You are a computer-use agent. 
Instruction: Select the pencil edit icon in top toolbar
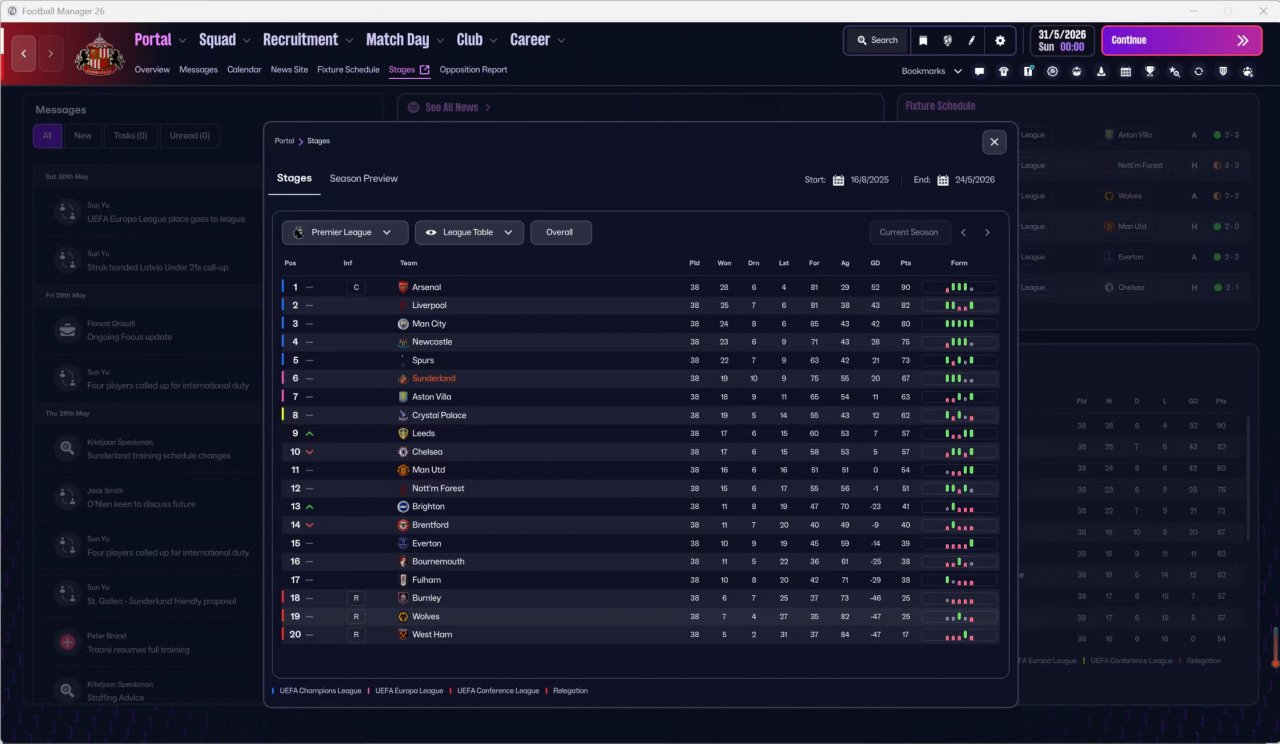point(971,40)
